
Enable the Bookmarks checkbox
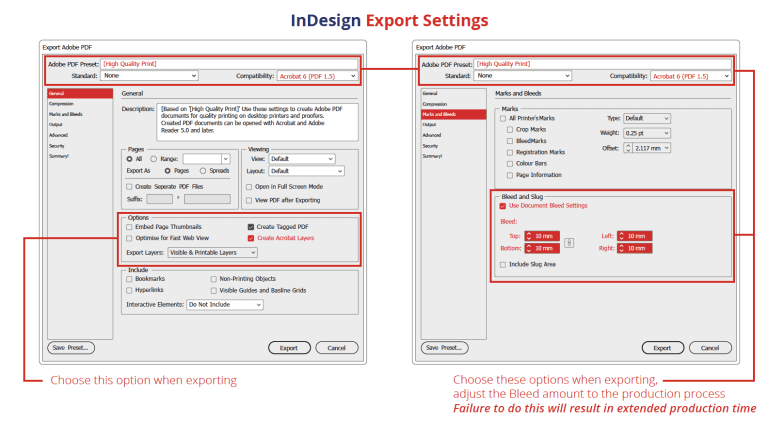click(x=129, y=279)
